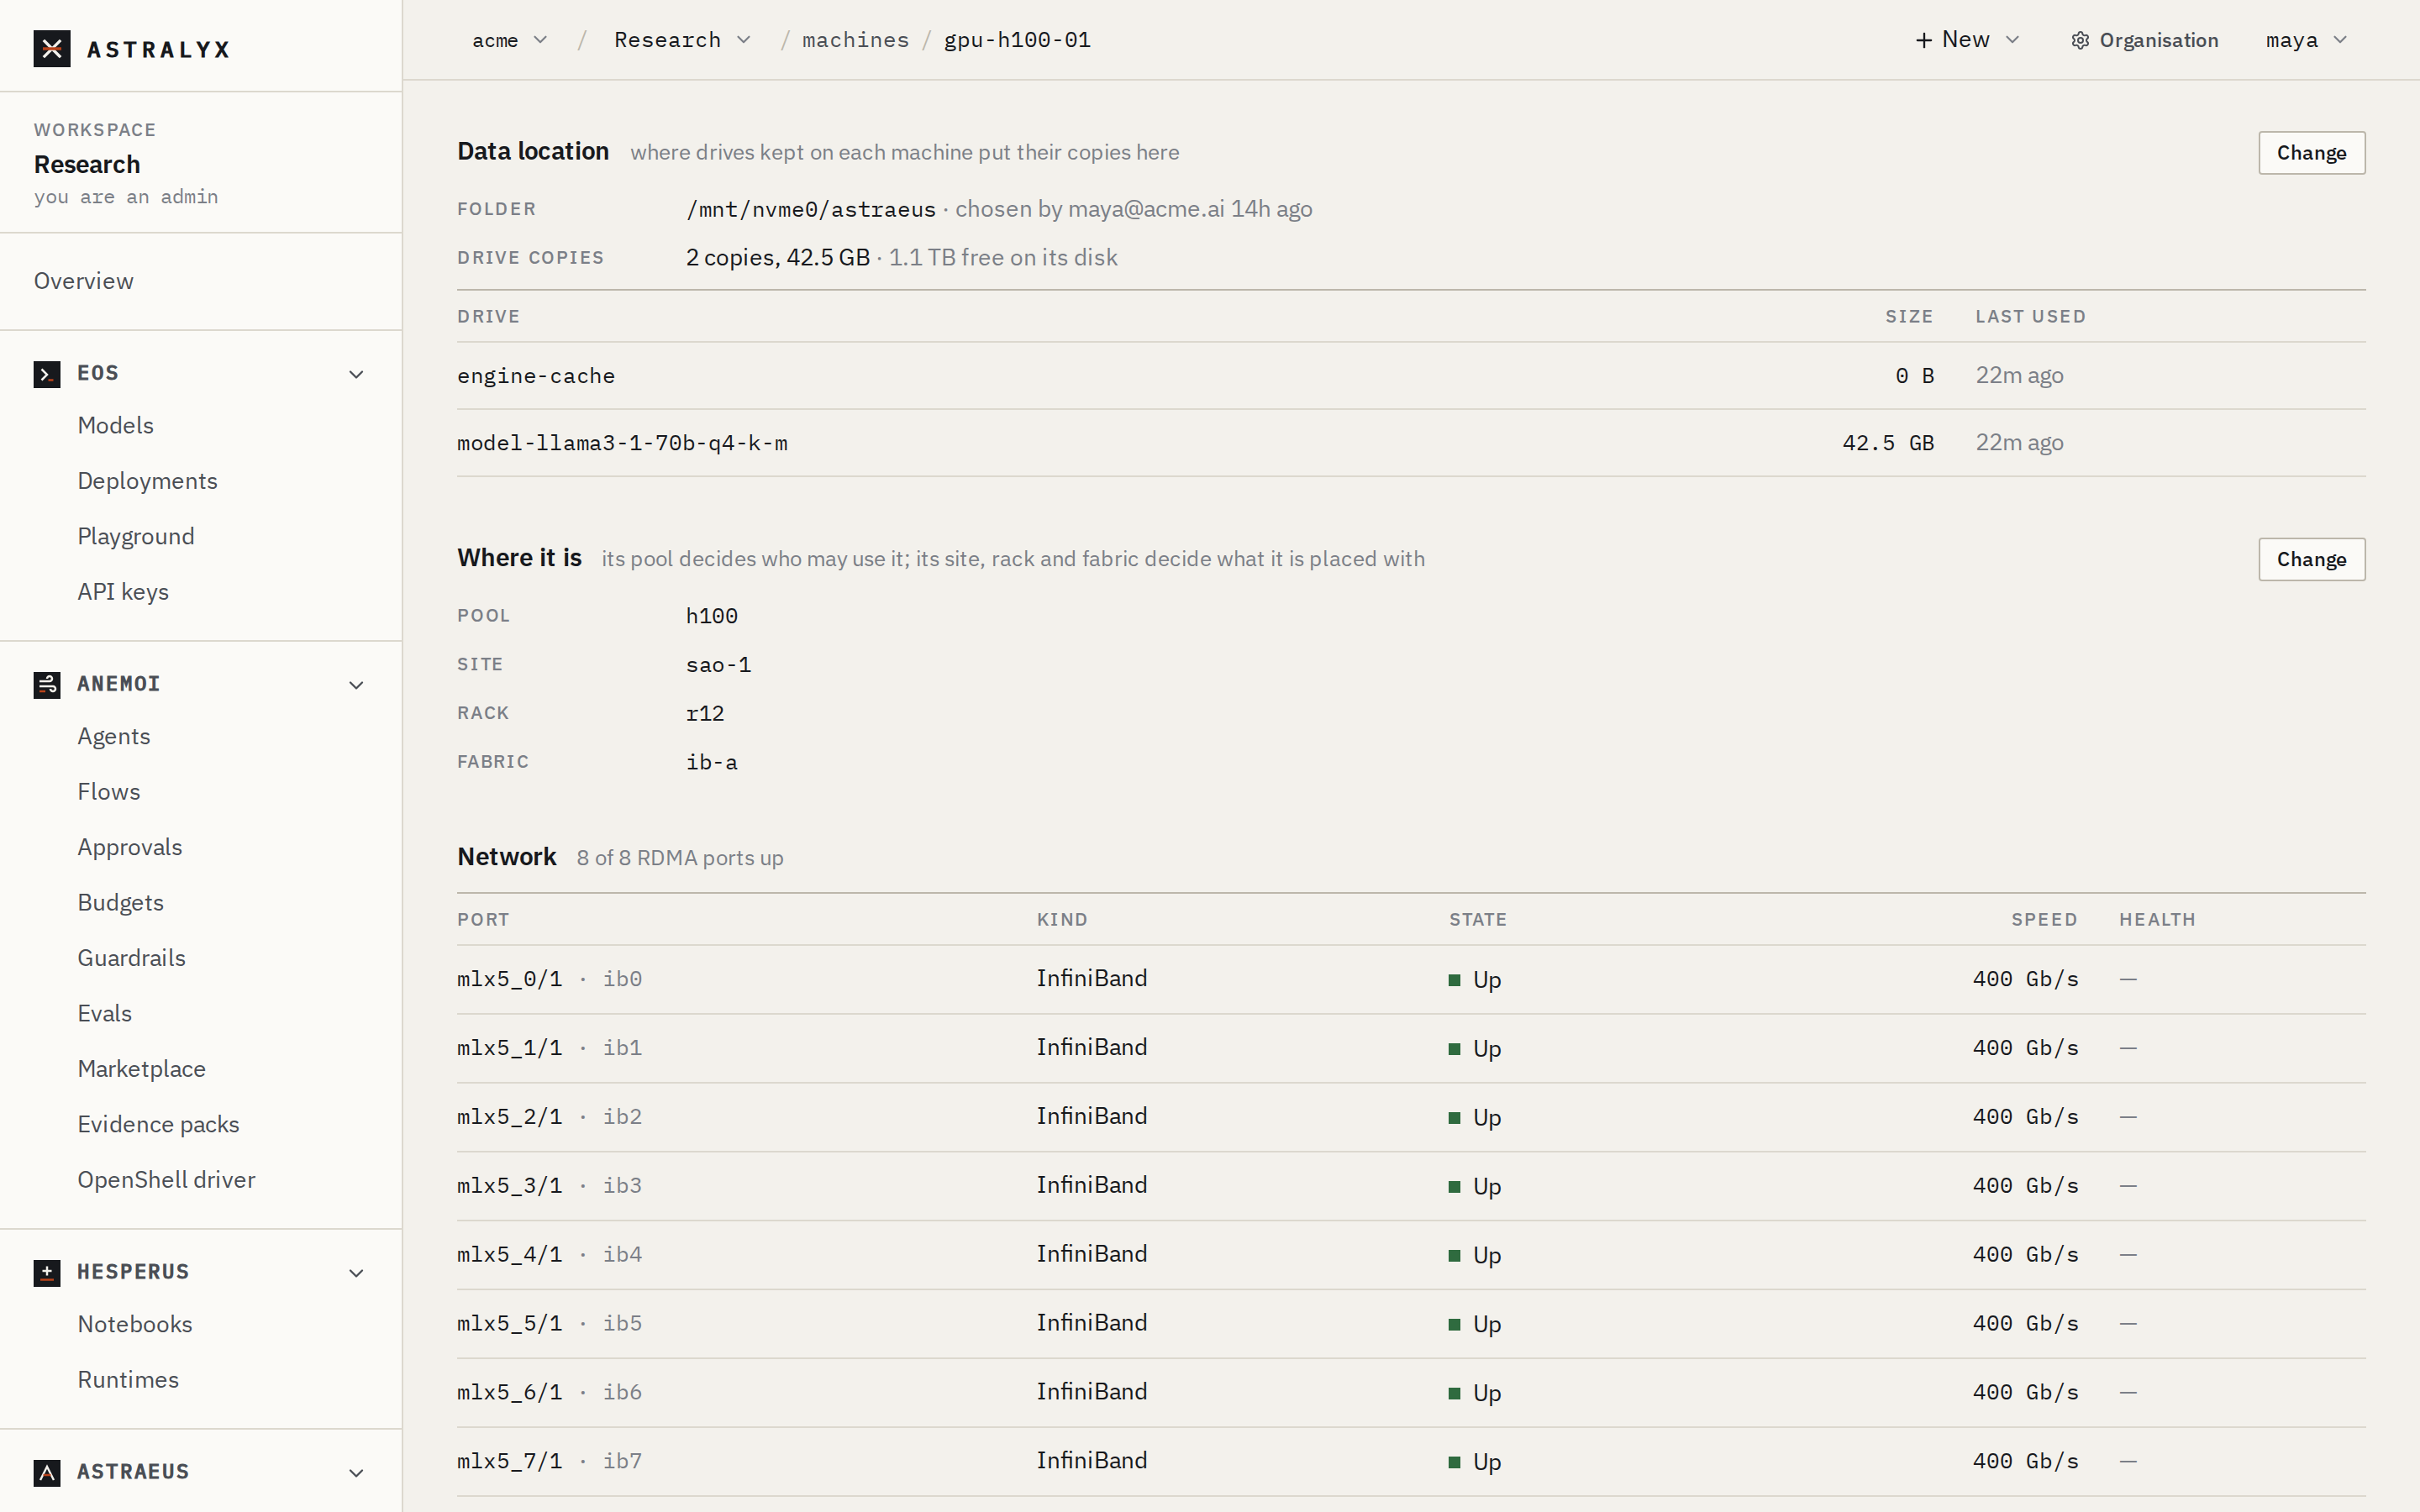2420x1512 pixels.
Task: Click the Organisation gear icon
Action: (2080, 40)
